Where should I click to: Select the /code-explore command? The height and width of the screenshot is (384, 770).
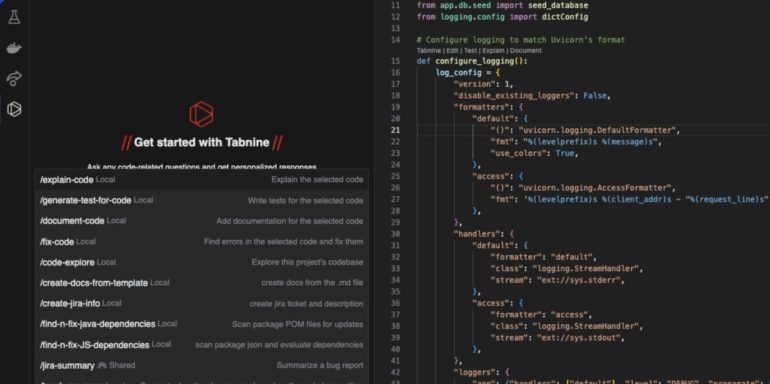202,262
